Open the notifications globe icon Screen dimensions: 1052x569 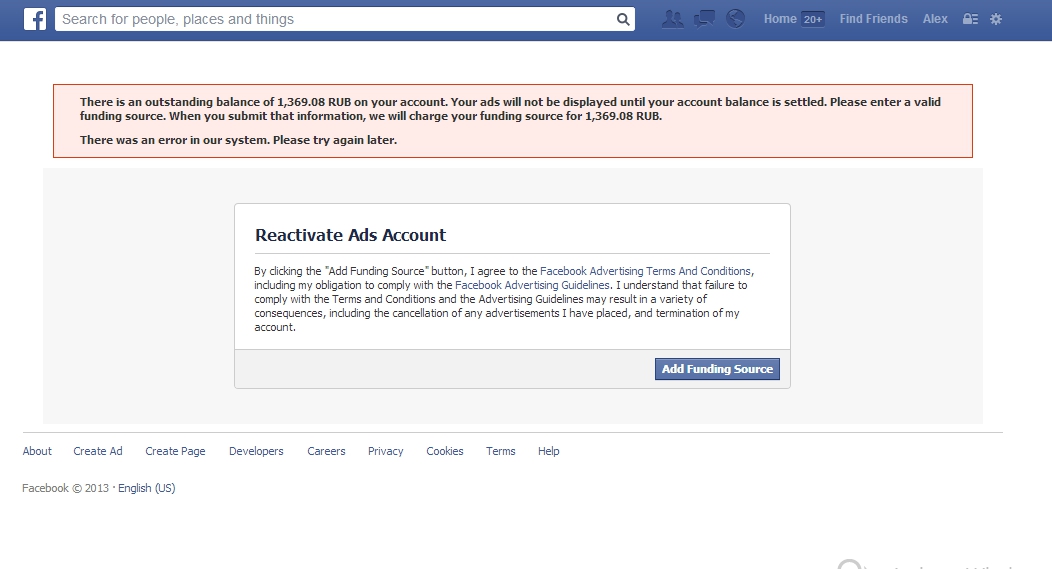[735, 19]
